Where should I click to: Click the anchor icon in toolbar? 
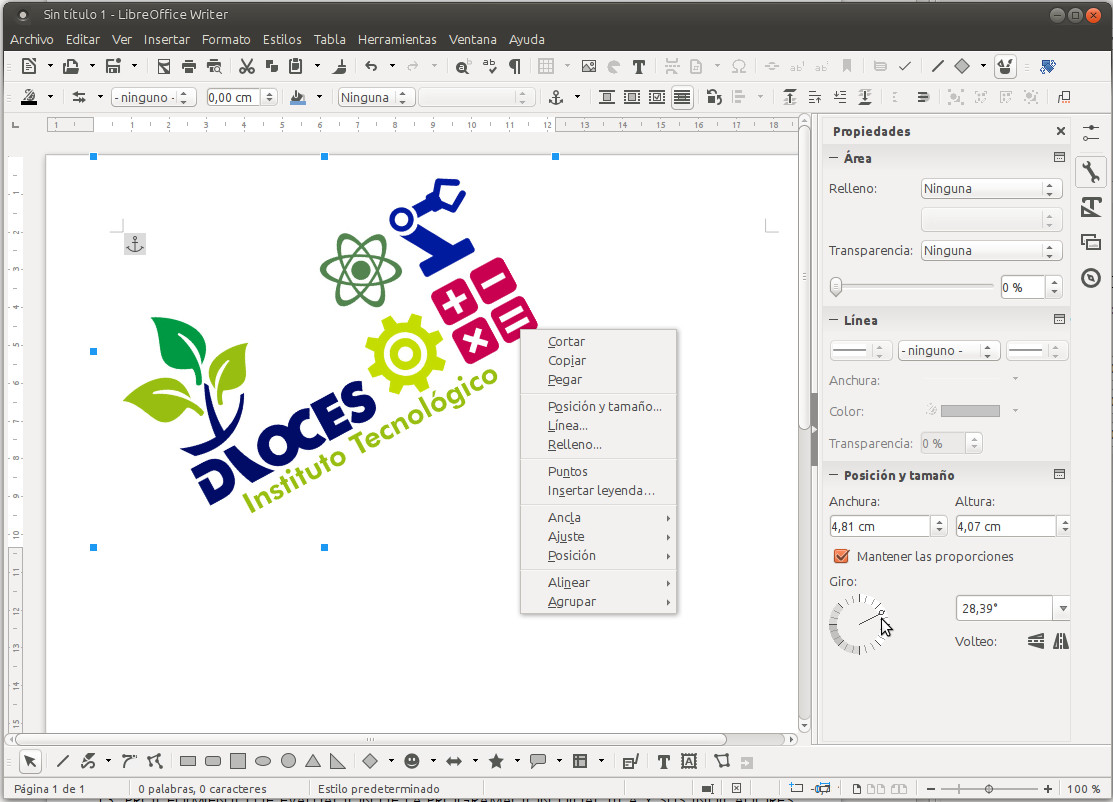click(x=556, y=97)
